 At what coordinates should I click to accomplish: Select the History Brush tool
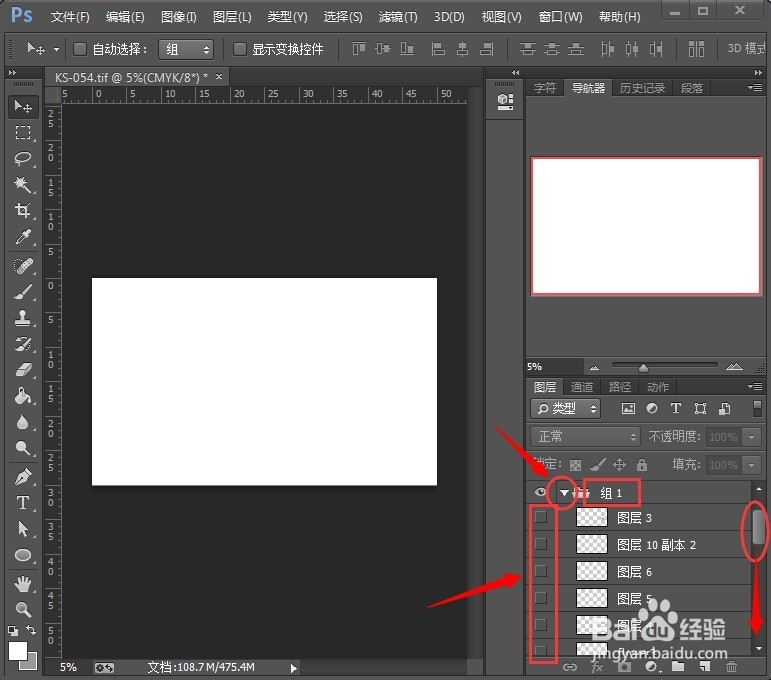(x=23, y=344)
